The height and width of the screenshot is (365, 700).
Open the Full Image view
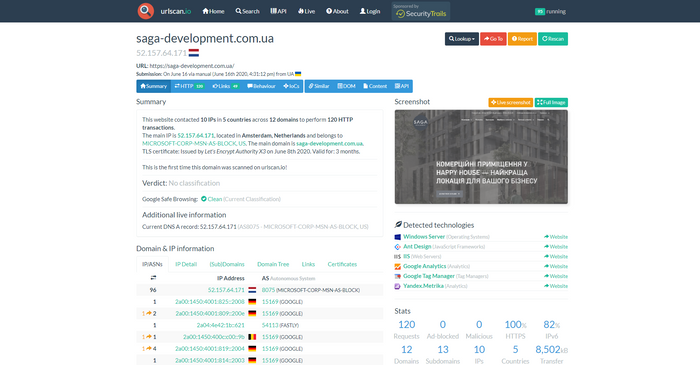[551, 103]
